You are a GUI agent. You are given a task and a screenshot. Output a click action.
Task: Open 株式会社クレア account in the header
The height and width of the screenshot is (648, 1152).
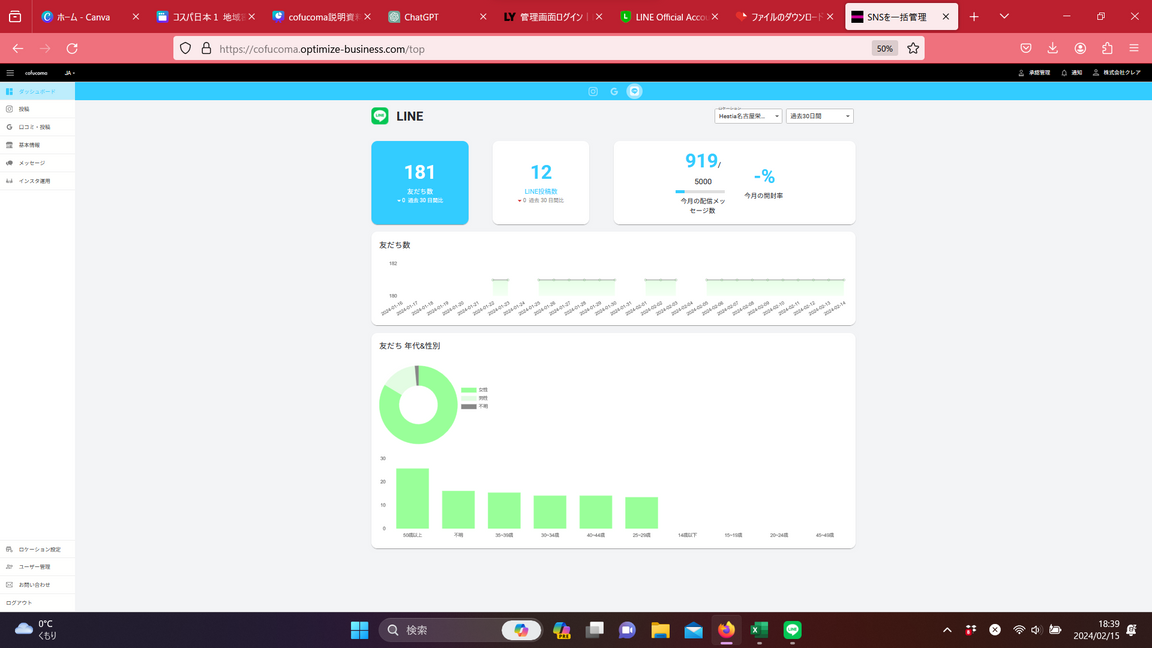(x=1116, y=73)
